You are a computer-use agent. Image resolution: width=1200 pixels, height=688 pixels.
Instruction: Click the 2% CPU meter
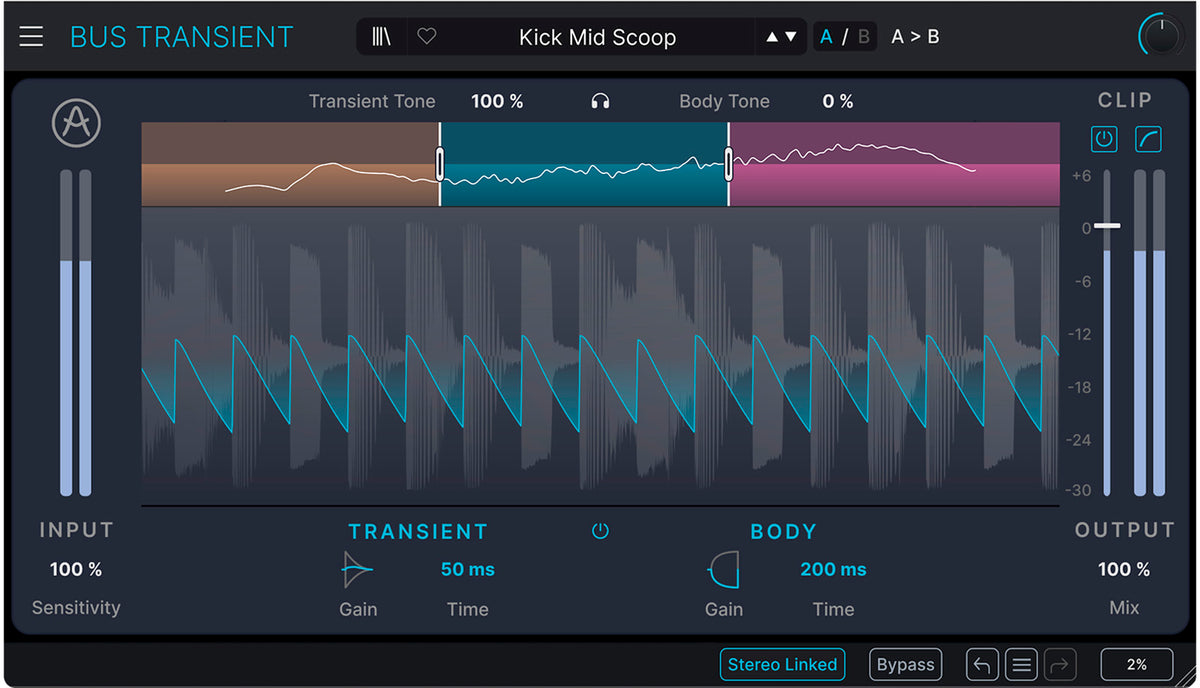[x=1137, y=664]
